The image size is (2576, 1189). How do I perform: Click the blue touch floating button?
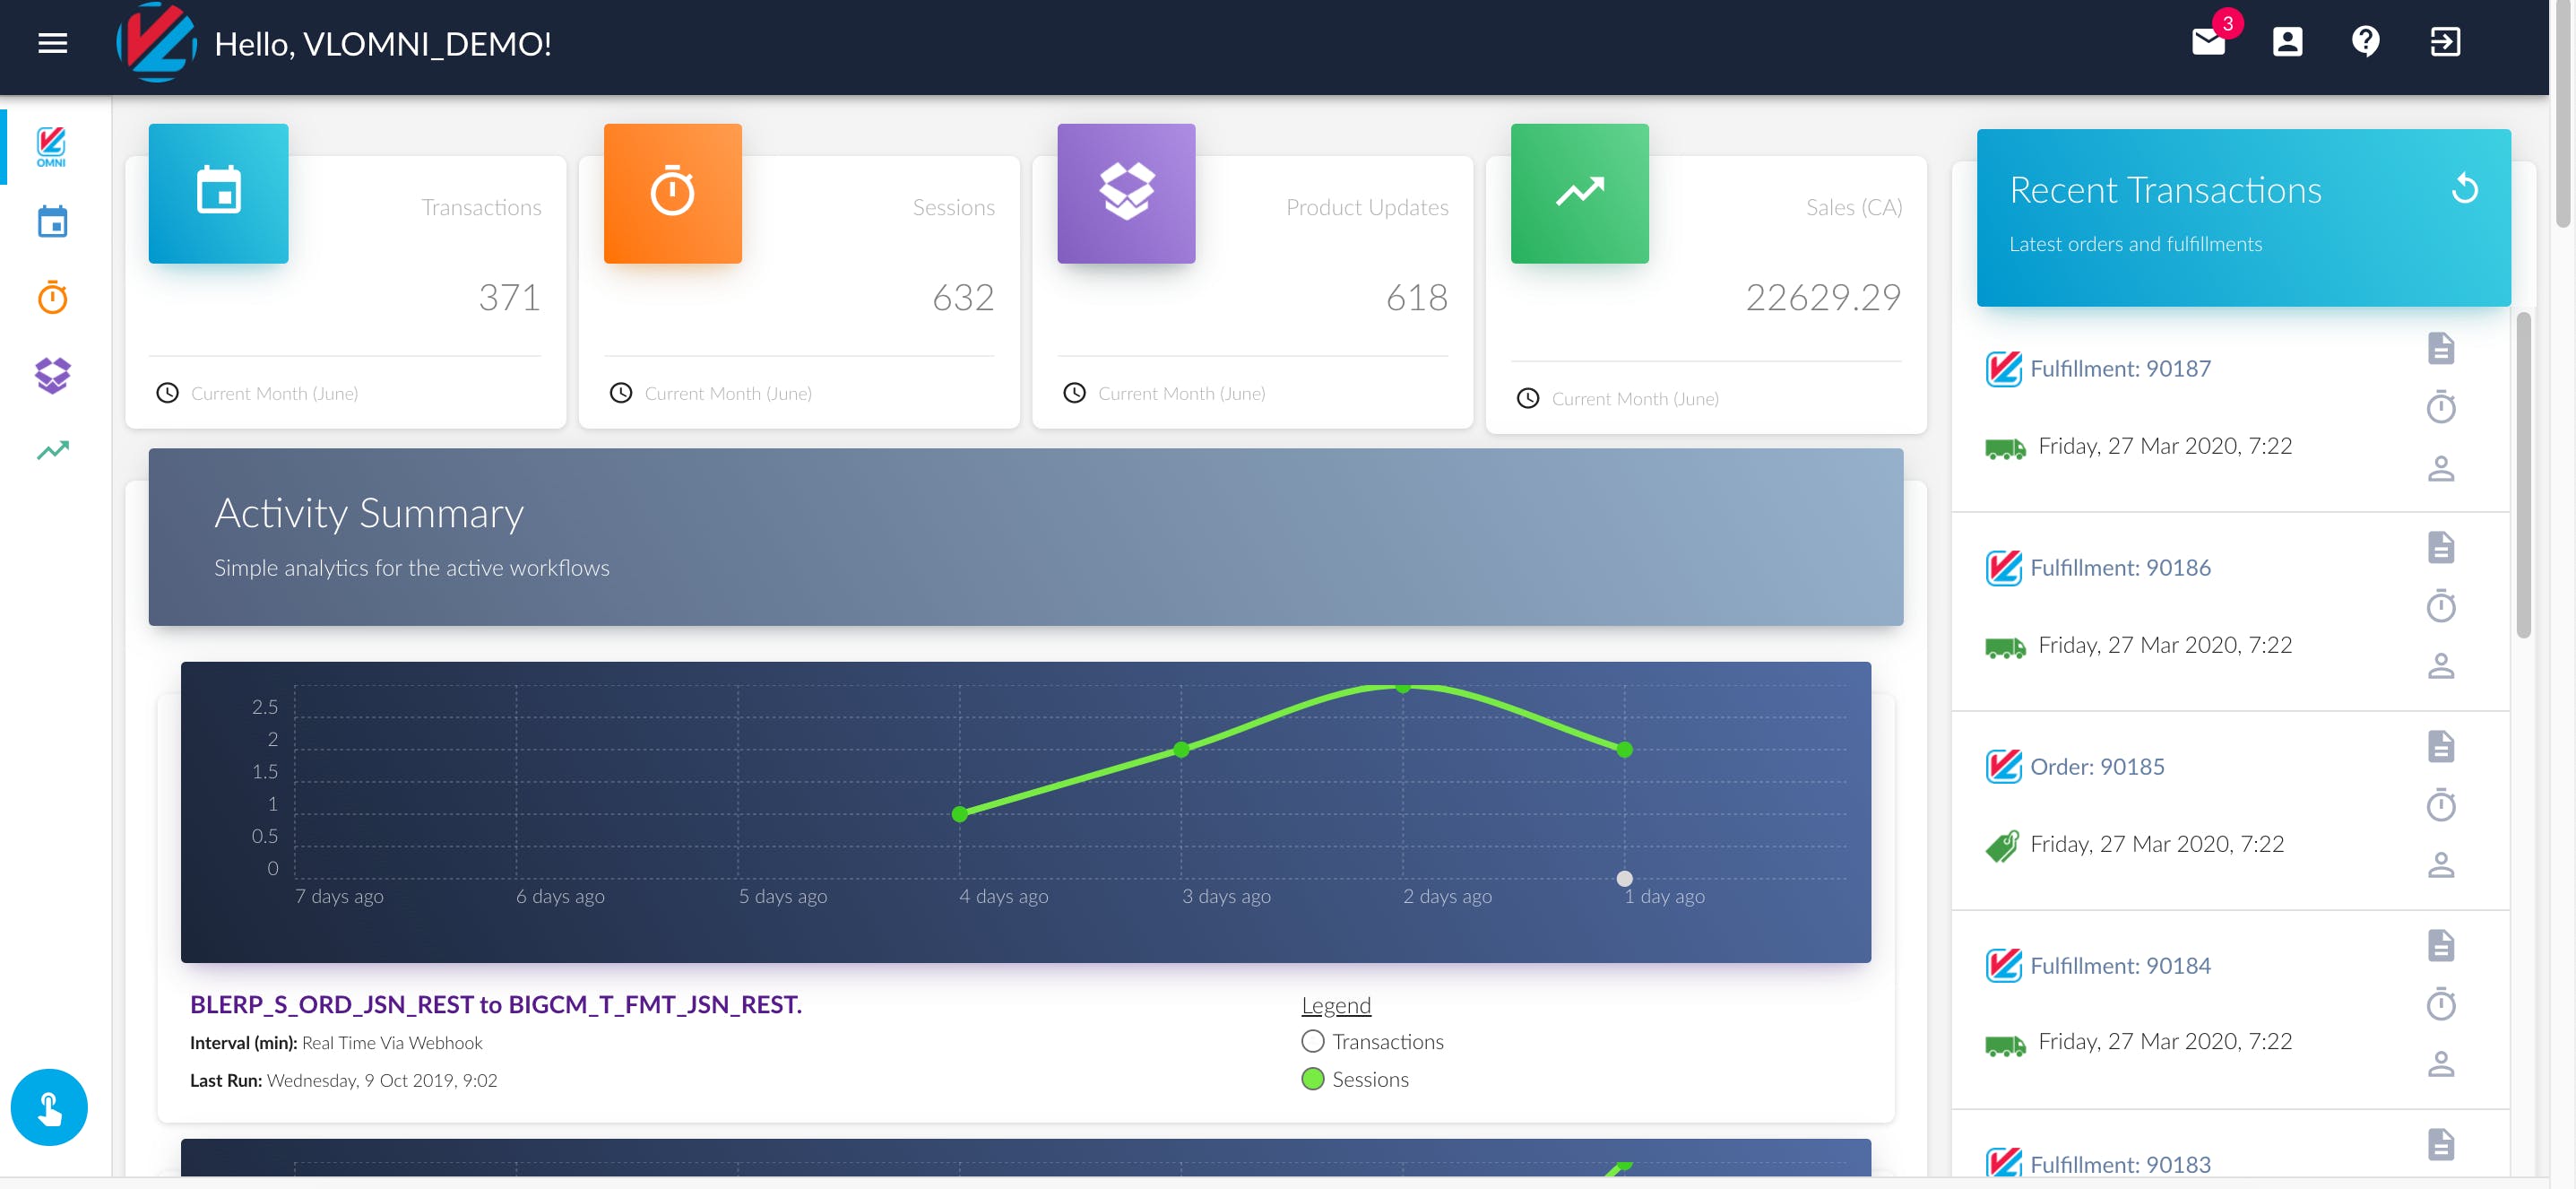pyautogui.click(x=49, y=1107)
